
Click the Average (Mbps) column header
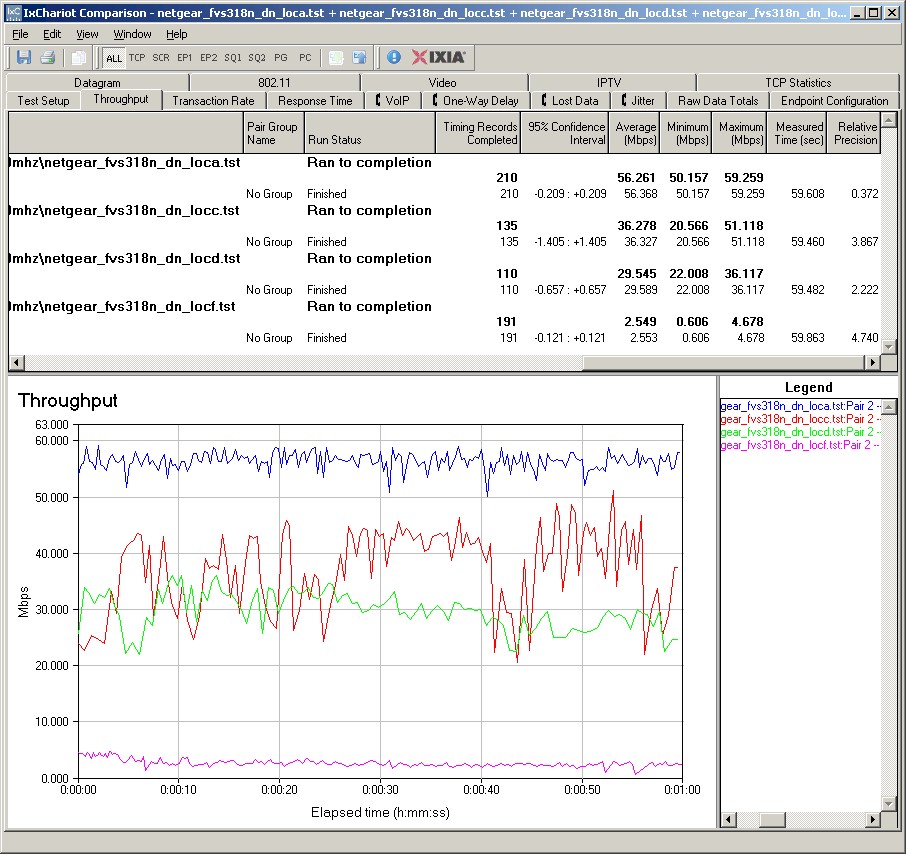coord(633,133)
